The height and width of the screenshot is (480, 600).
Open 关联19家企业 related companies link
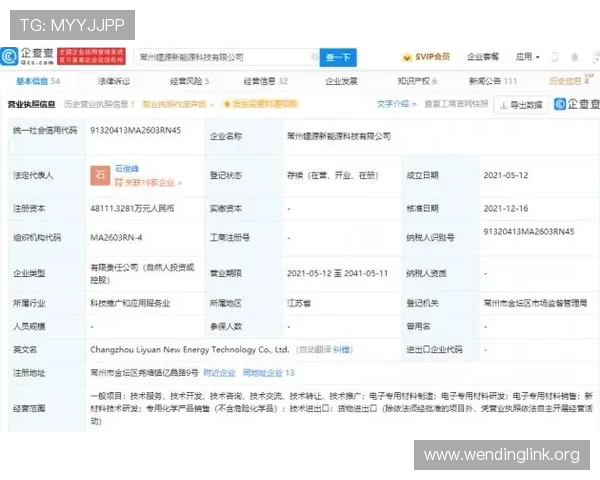[x=148, y=183]
